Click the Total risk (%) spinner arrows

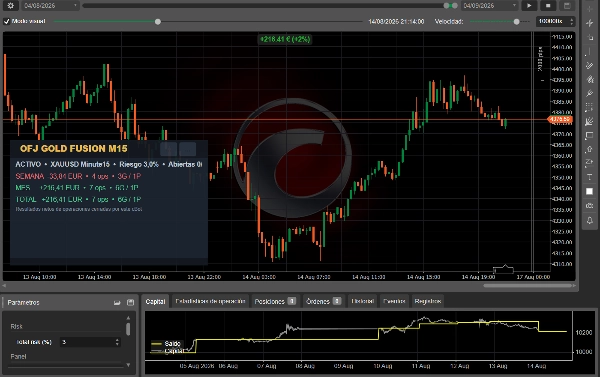(117, 342)
